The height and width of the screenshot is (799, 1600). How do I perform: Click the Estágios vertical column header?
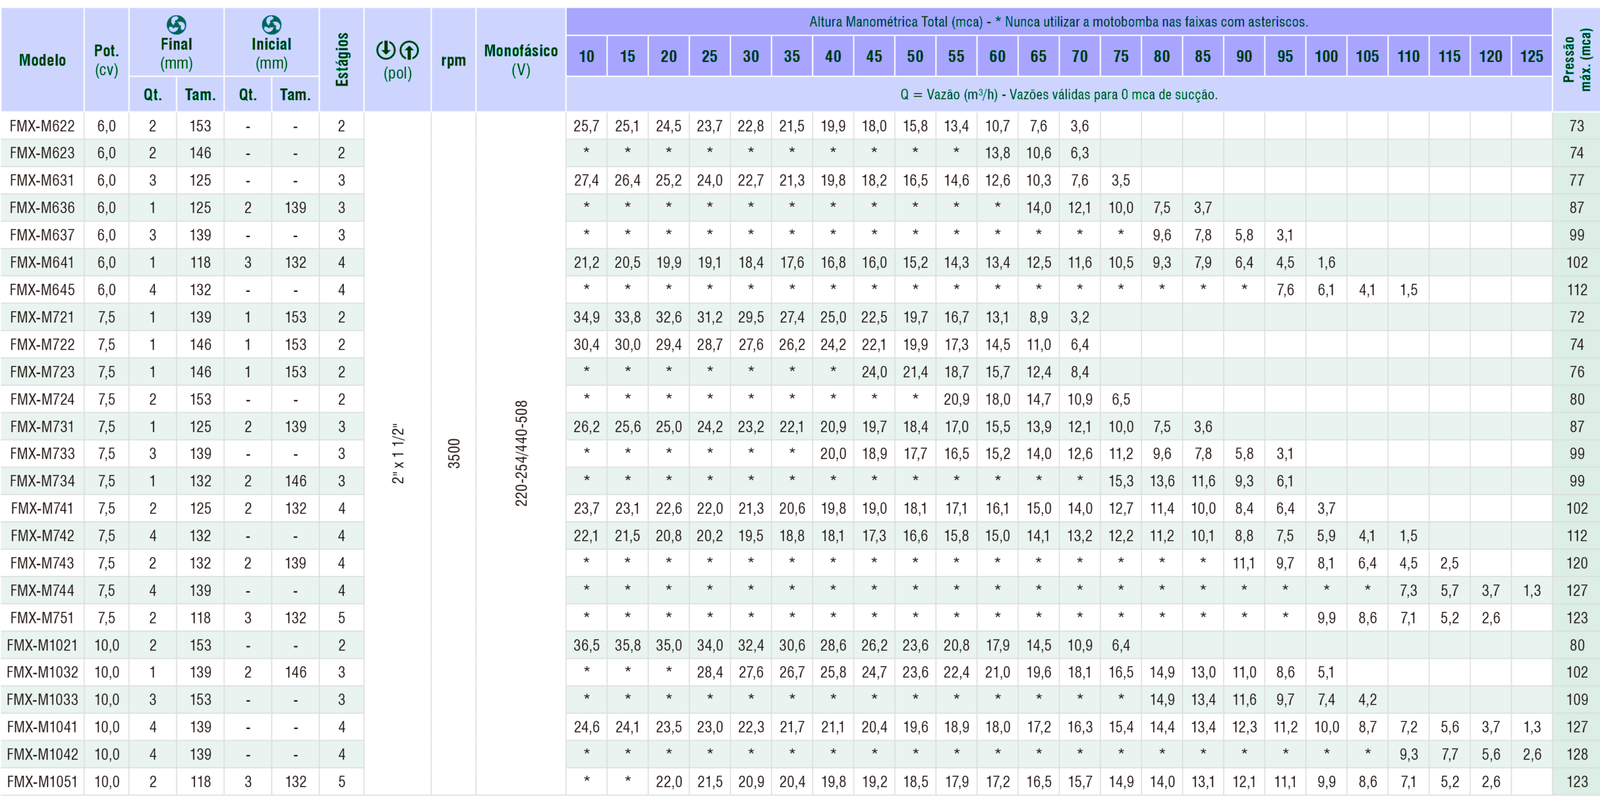tap(342, 60)
